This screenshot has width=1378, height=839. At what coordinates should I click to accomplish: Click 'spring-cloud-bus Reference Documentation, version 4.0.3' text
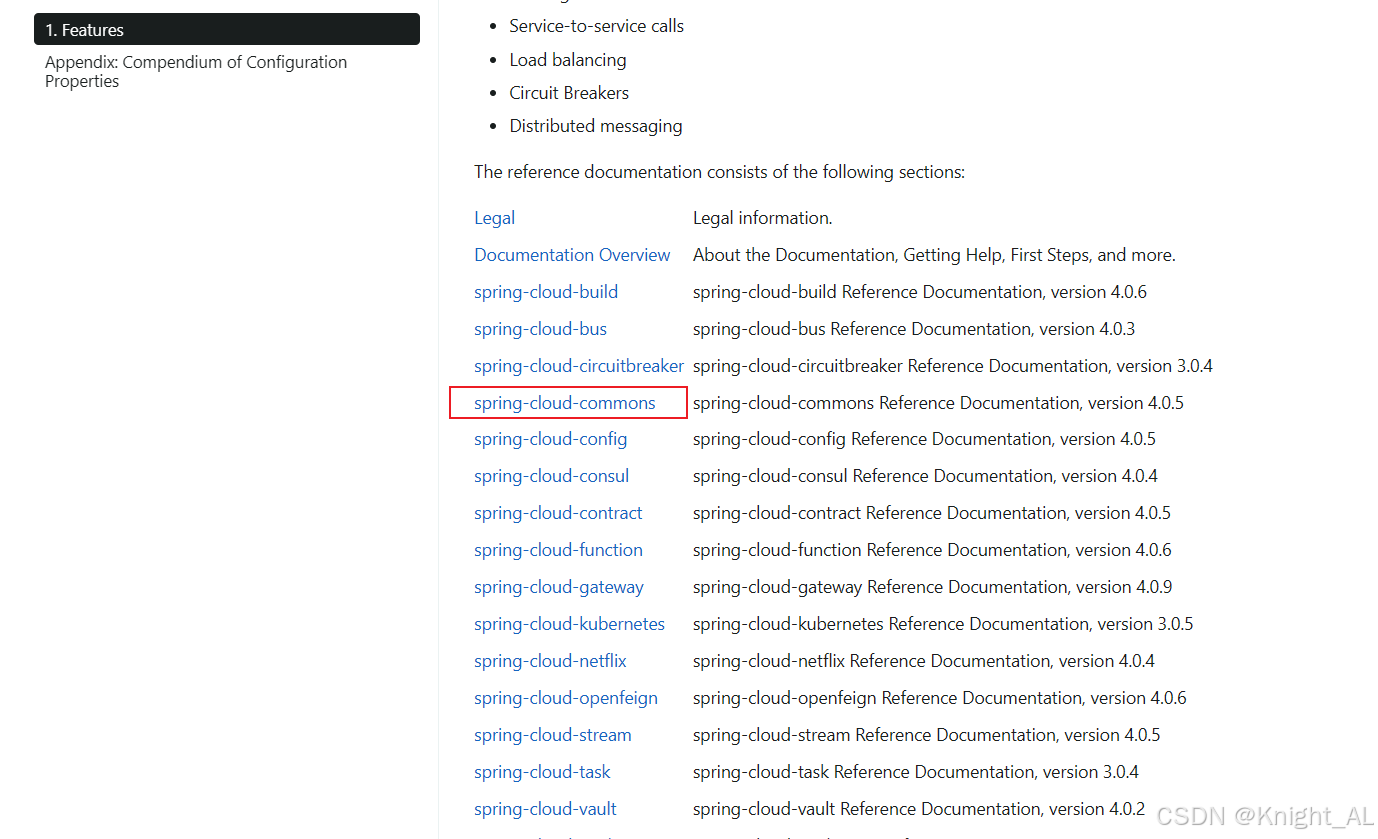click(914, 329)
